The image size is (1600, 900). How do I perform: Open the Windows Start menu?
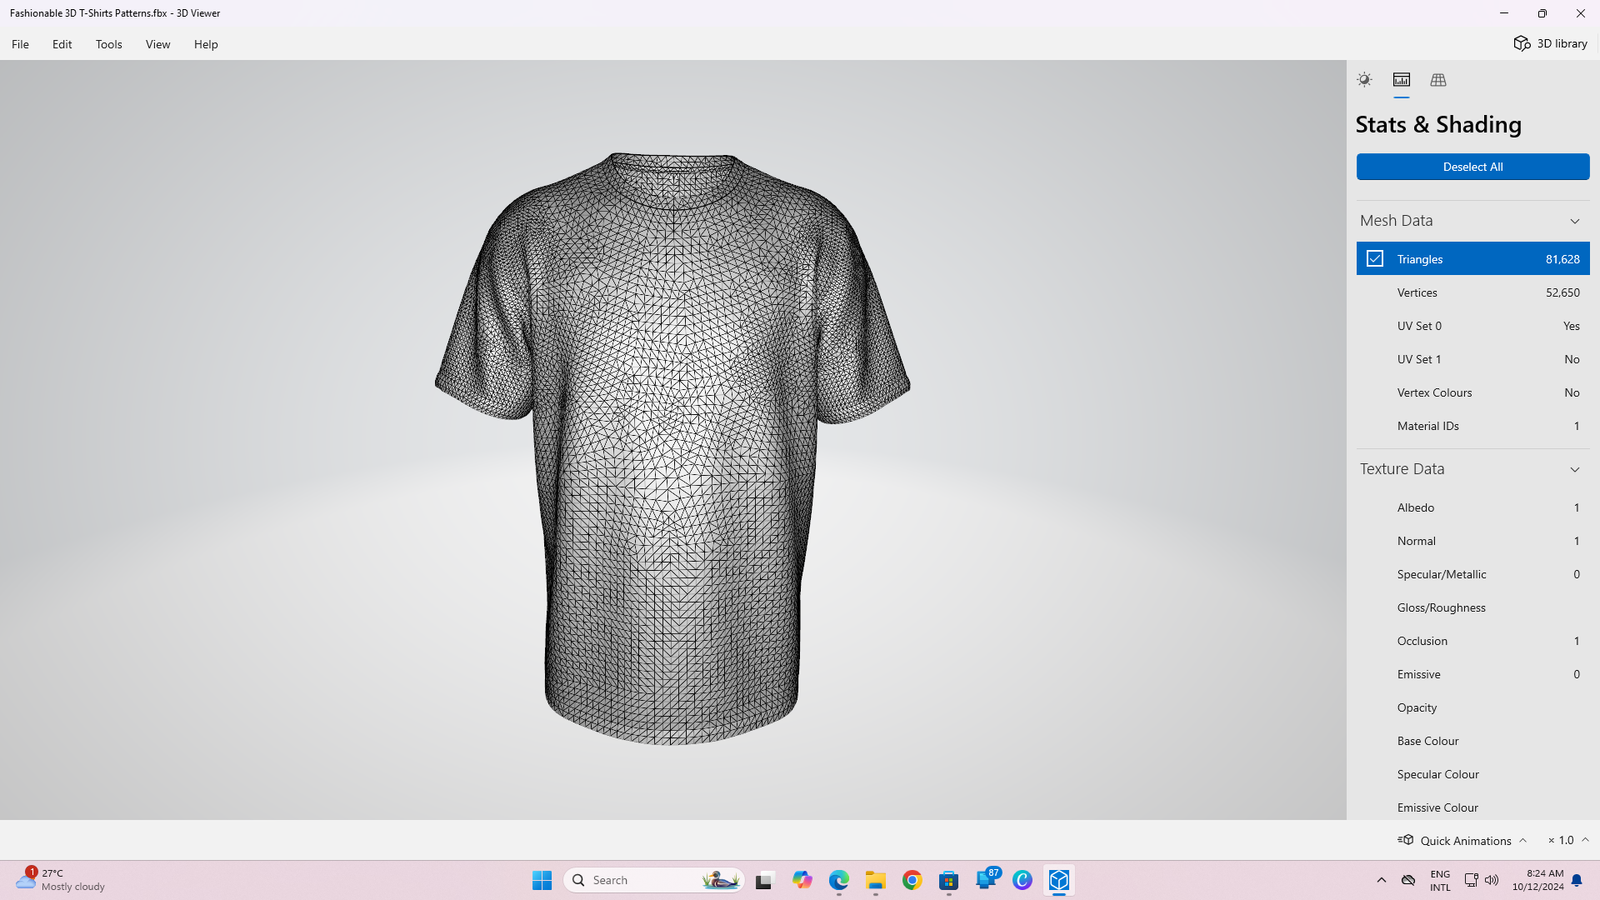pyautogui.click(x=542, y=880)
